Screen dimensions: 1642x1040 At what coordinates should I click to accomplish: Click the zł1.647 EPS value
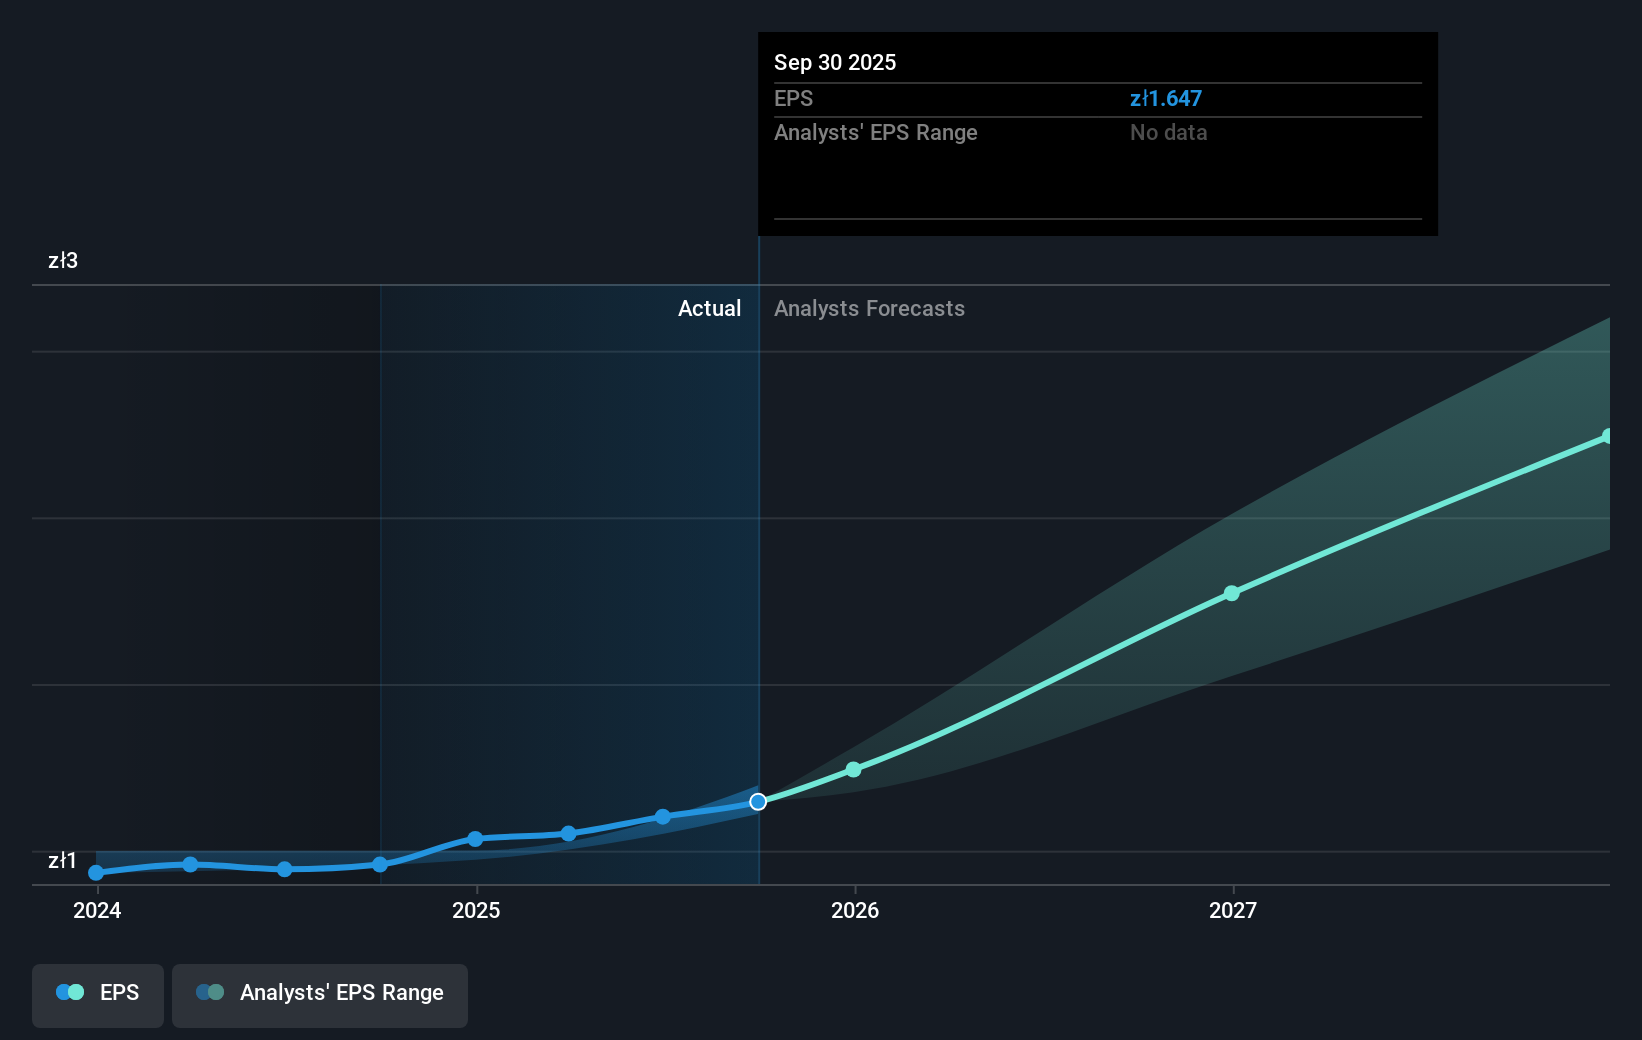[x=1166, y=98]
